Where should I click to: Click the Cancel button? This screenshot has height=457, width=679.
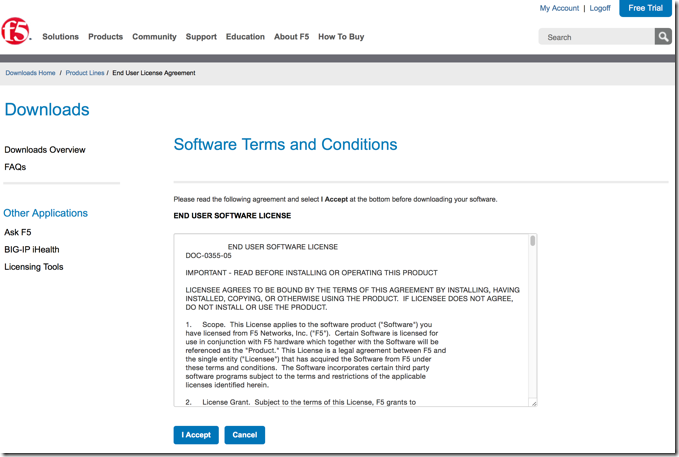pyautogui.click(x=245, y=435)
